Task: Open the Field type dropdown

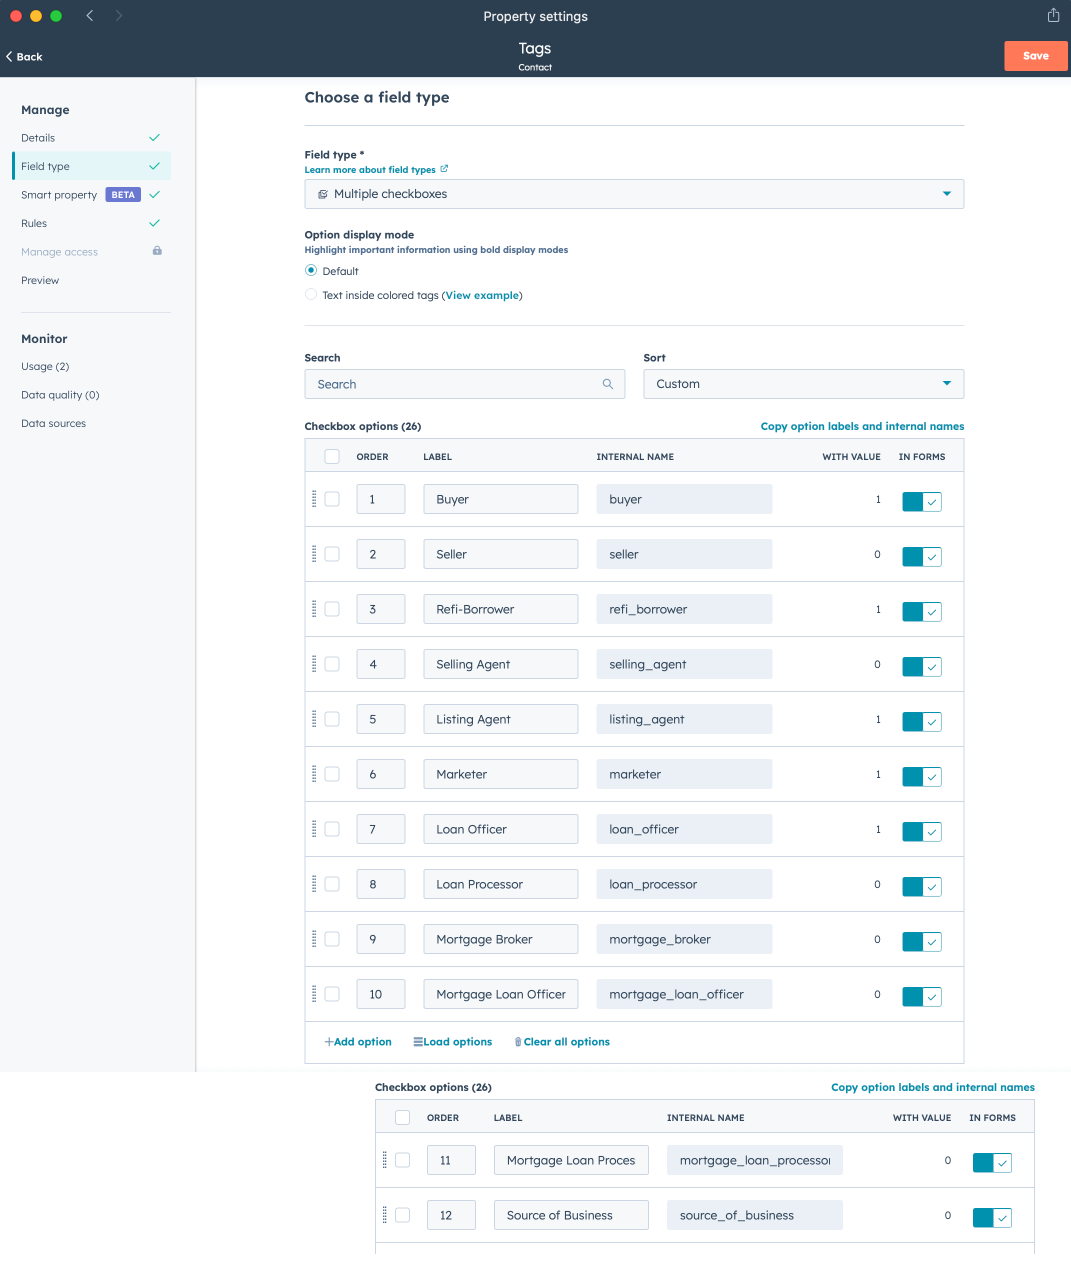Action: click(634, 194)
